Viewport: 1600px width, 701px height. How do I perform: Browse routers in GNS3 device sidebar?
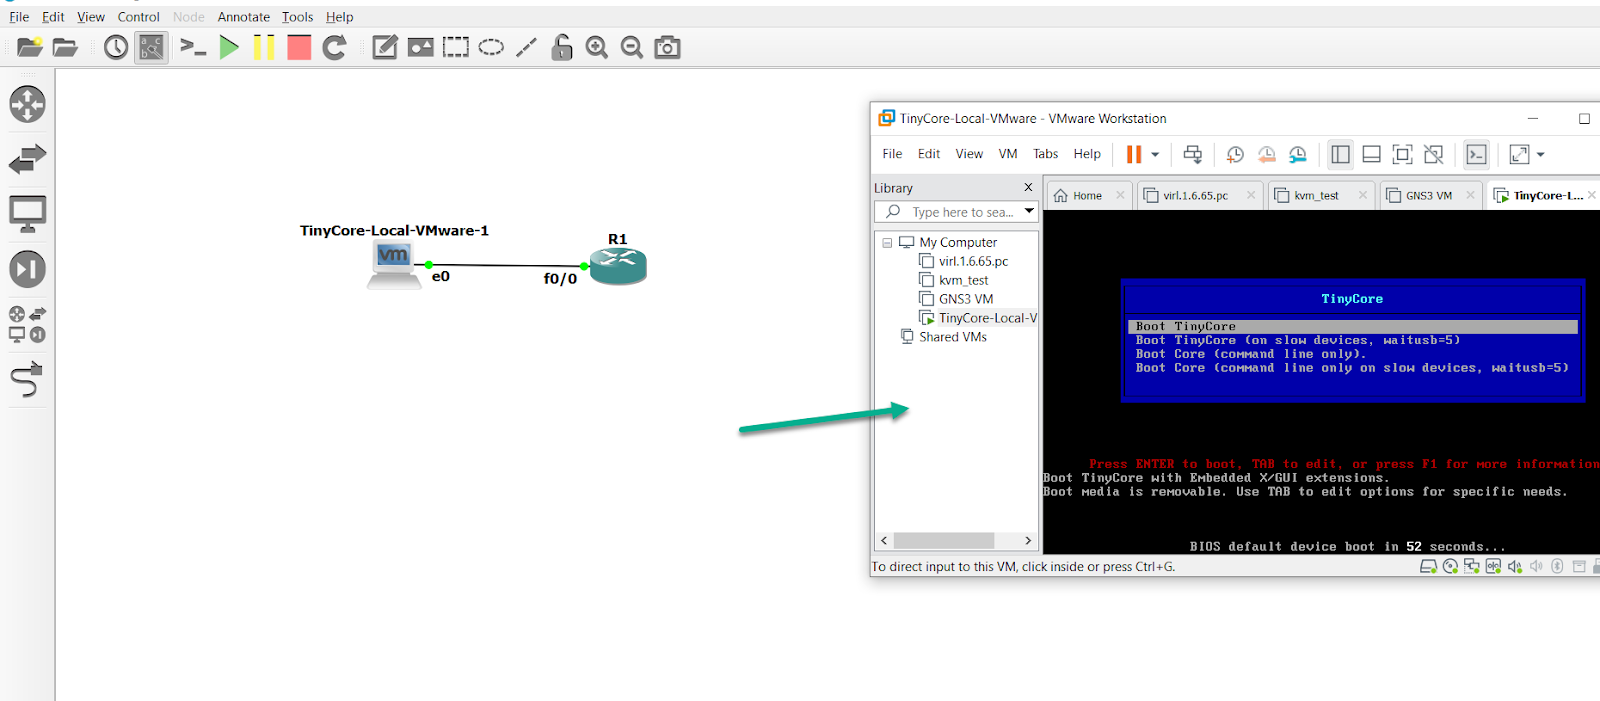[27, 104]
